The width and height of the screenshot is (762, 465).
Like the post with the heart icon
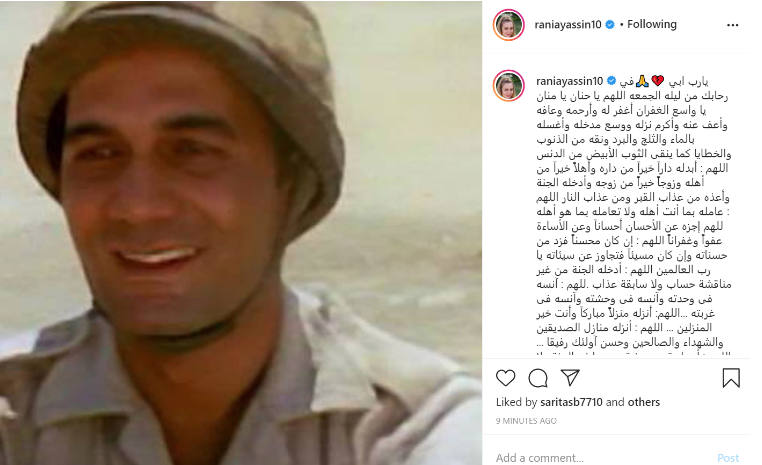[505, 378]
